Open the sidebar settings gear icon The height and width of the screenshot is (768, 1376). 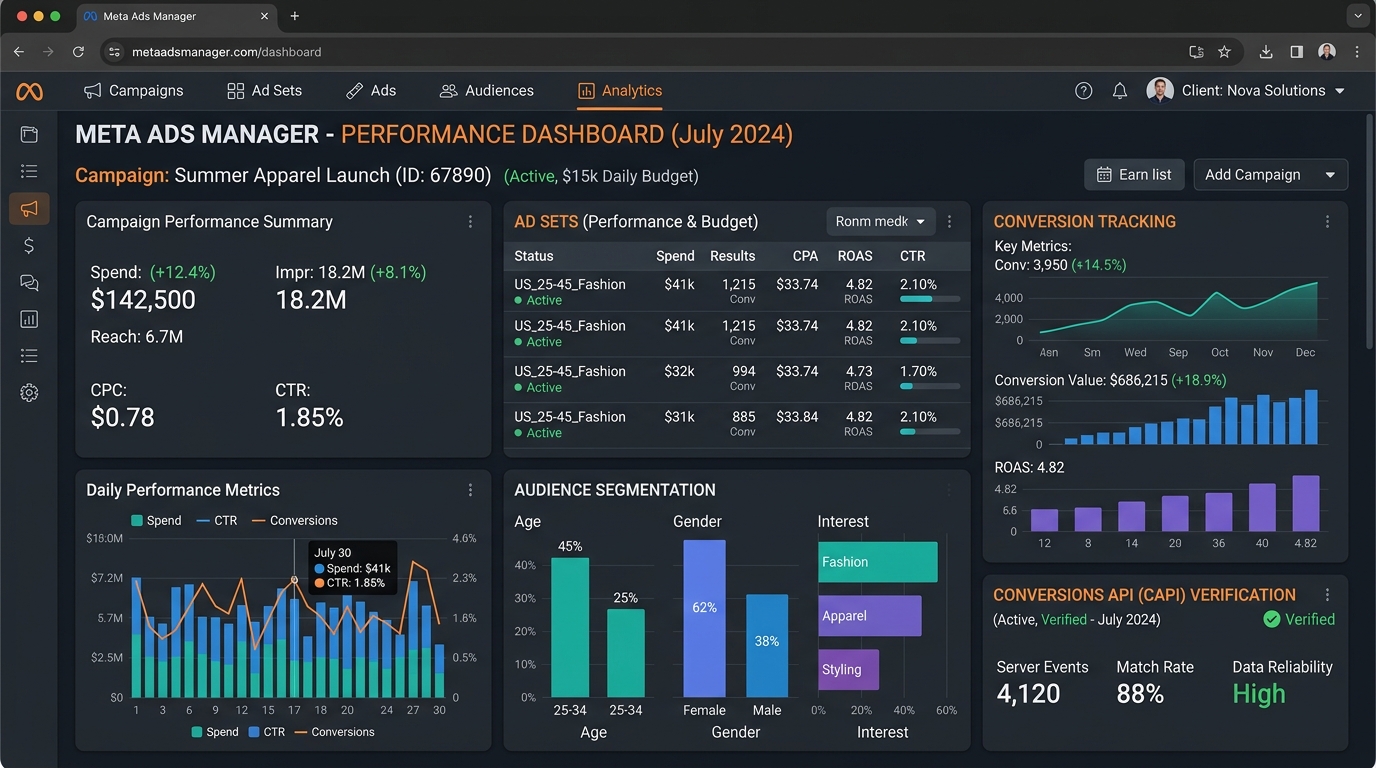click(x=29, y=393)
